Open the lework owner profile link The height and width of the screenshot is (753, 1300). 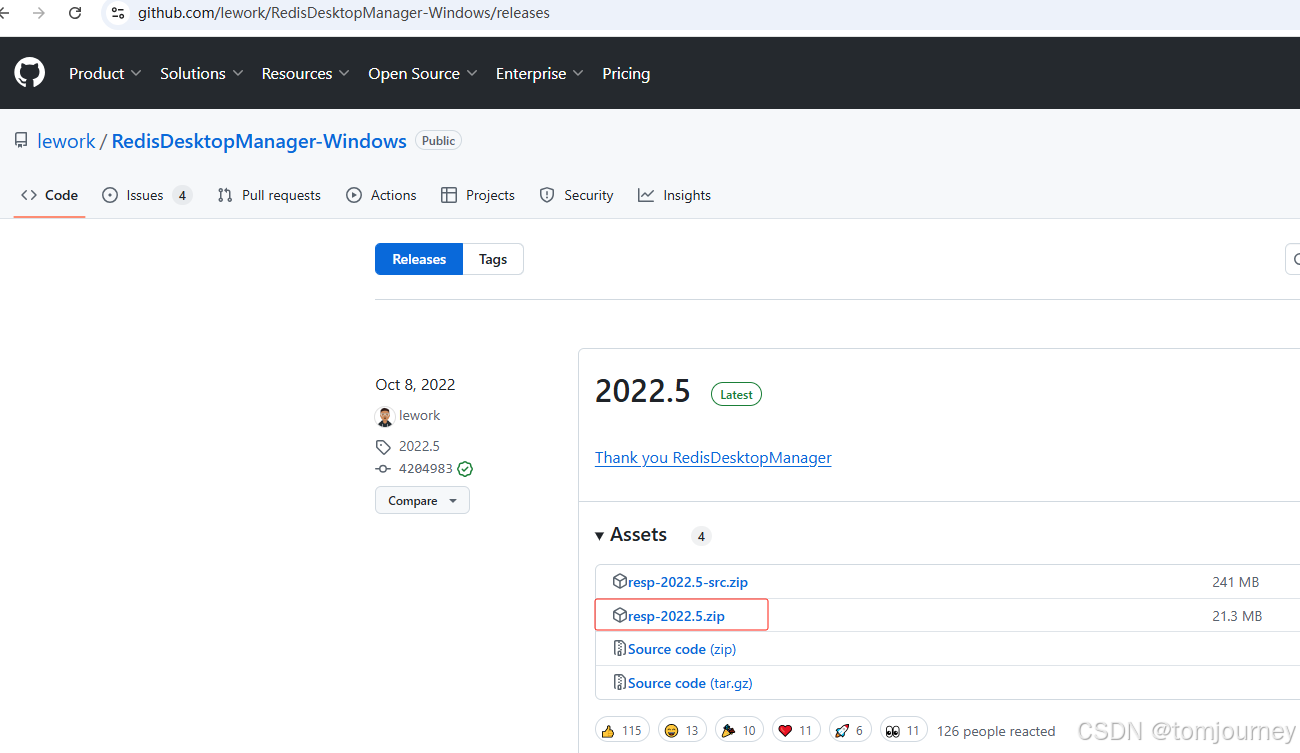[66, 141]
